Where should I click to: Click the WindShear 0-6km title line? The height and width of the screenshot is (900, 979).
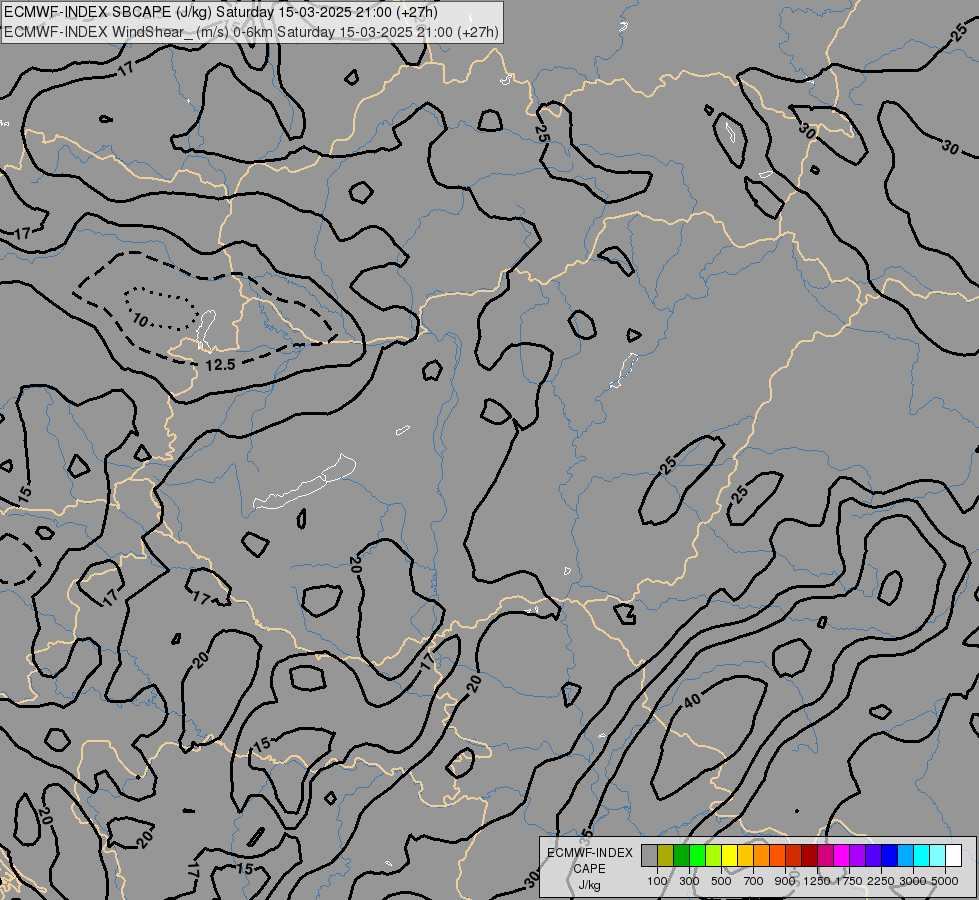coord(252,32)
